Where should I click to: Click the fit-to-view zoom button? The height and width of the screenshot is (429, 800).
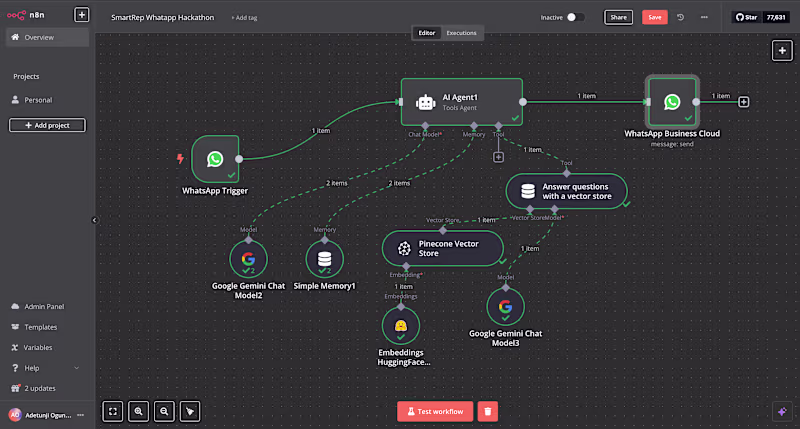(x=113, y=411)
